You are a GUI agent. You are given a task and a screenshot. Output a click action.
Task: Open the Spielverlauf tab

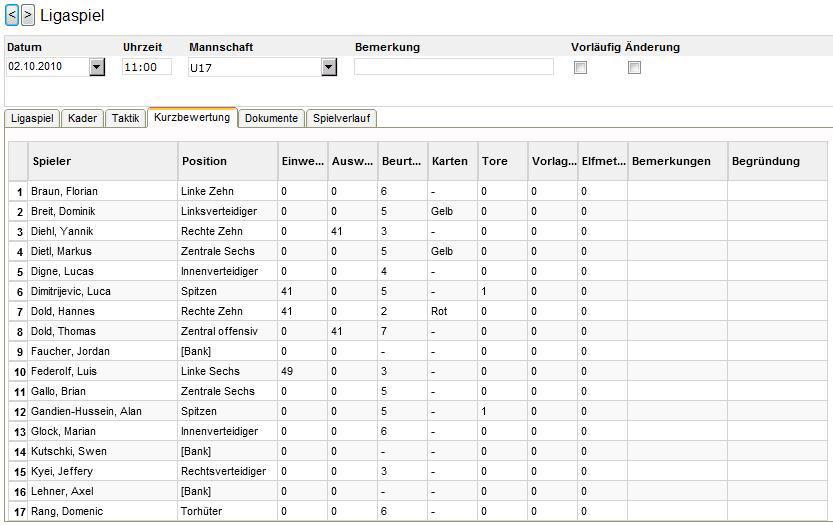[x=342, y=118]
